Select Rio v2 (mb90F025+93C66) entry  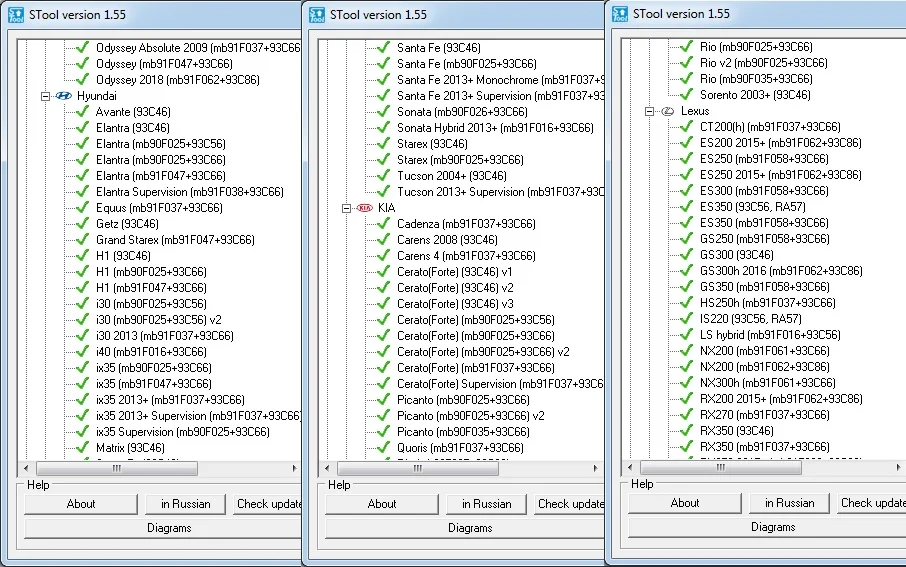pos(764,62)
